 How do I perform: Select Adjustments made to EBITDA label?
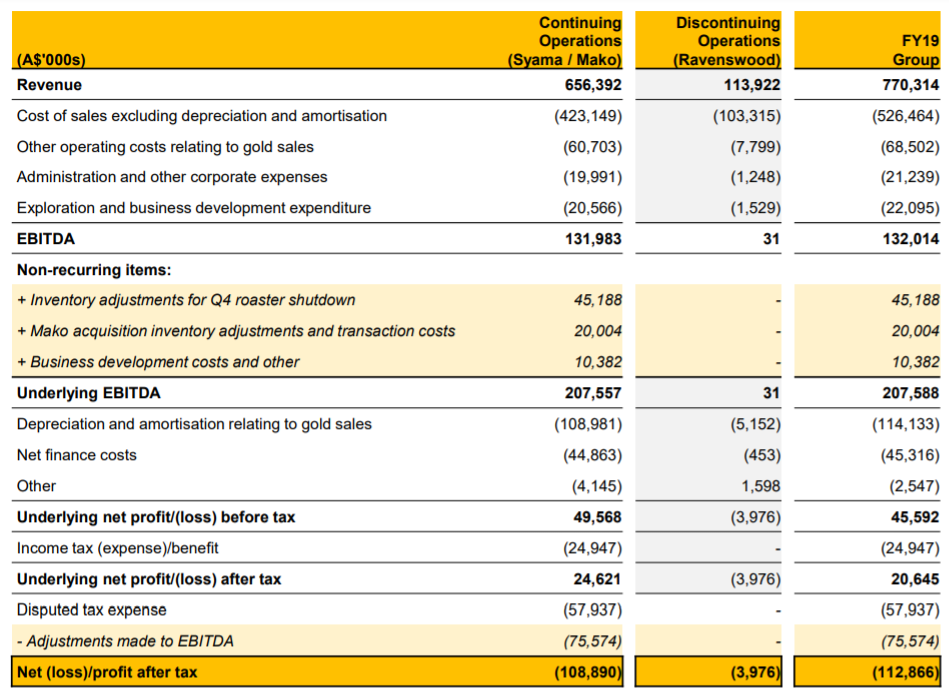coord(125,641)
